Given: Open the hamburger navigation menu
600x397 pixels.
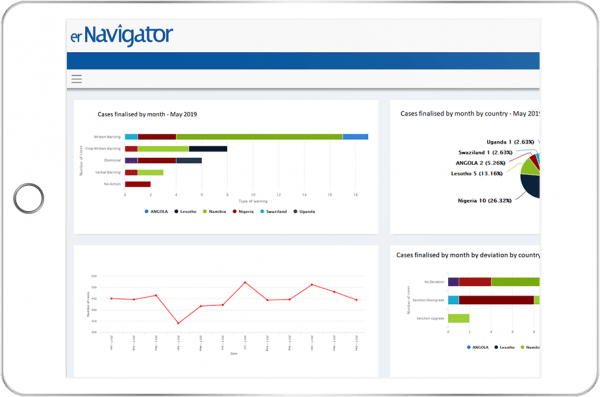Looking at the screenshot, I should (77, 79).
